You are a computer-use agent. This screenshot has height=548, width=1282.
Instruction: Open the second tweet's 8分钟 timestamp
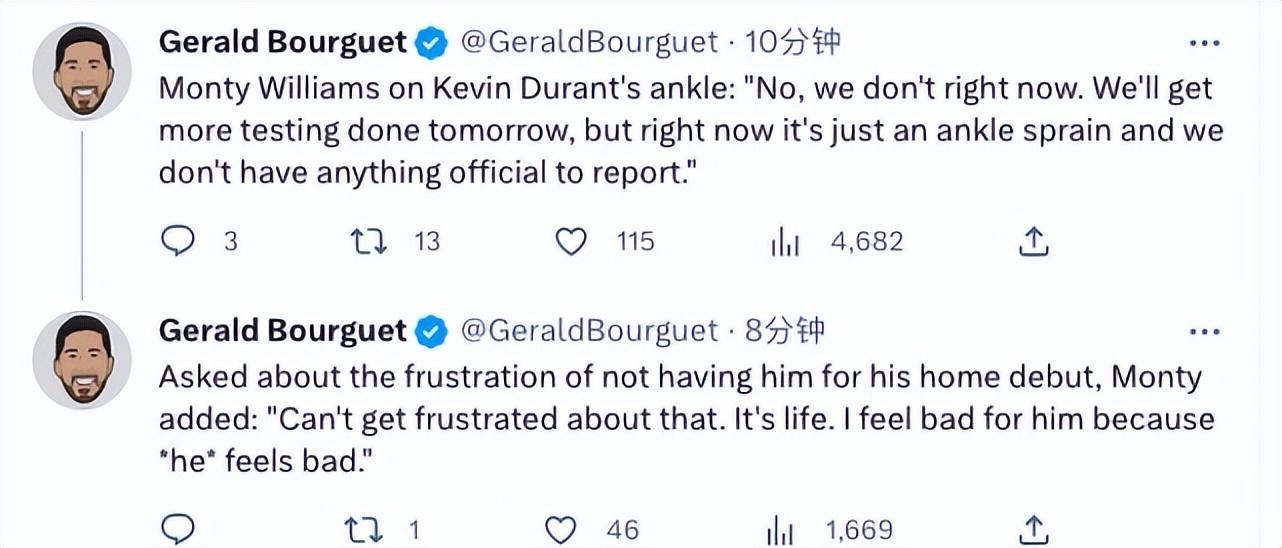click(785, 330)
